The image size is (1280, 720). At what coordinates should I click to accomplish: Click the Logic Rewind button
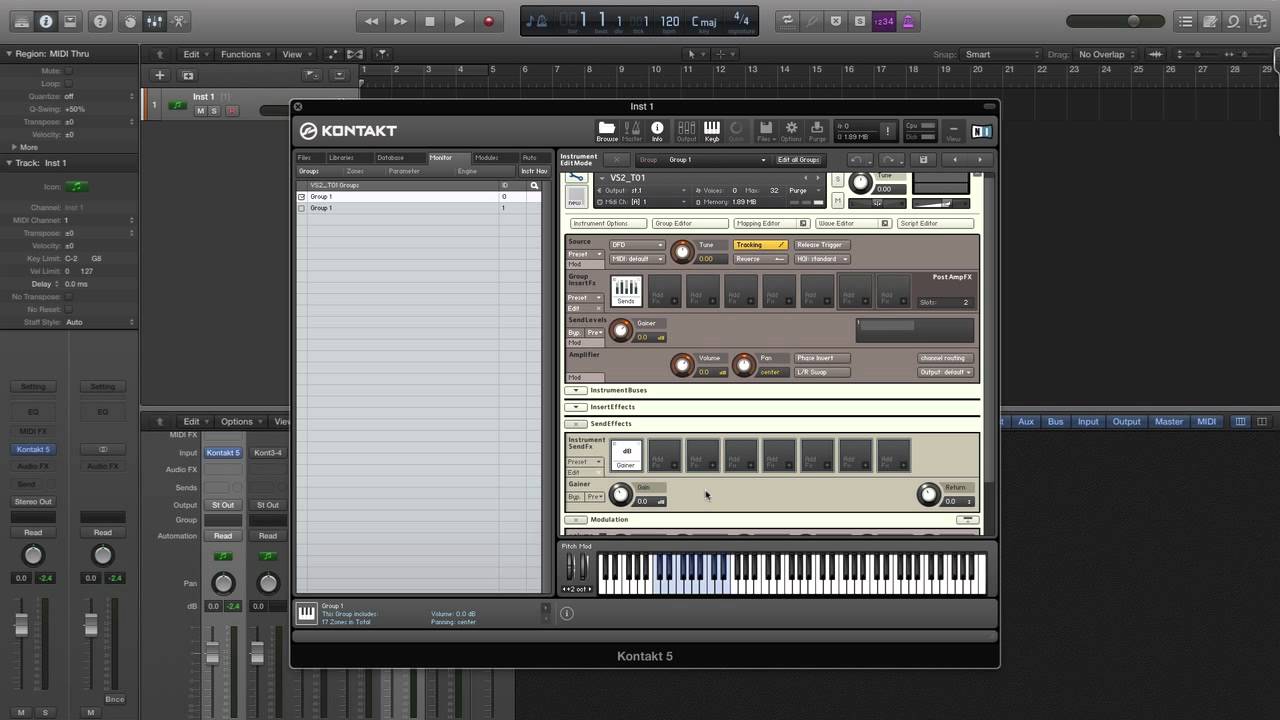pos(371,21)
